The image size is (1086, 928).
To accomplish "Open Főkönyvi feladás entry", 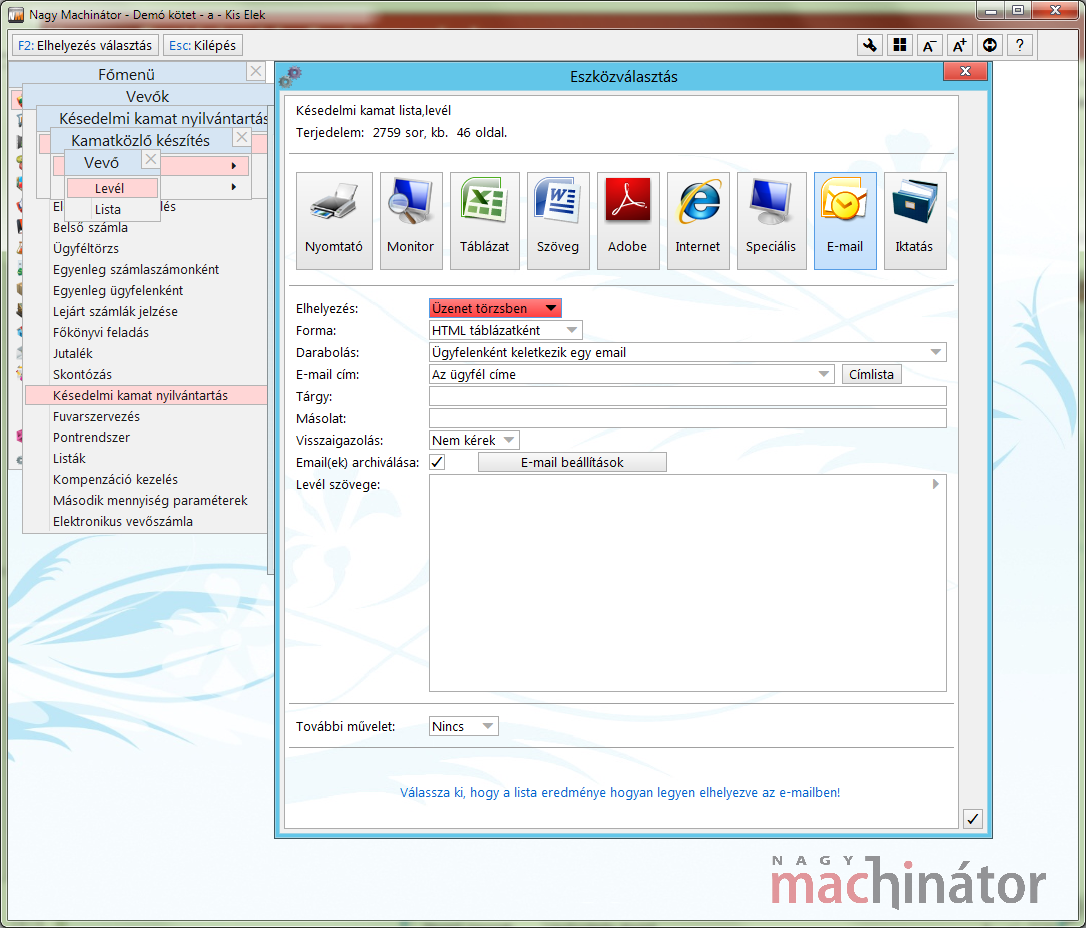I will click(x=100, y=332).
